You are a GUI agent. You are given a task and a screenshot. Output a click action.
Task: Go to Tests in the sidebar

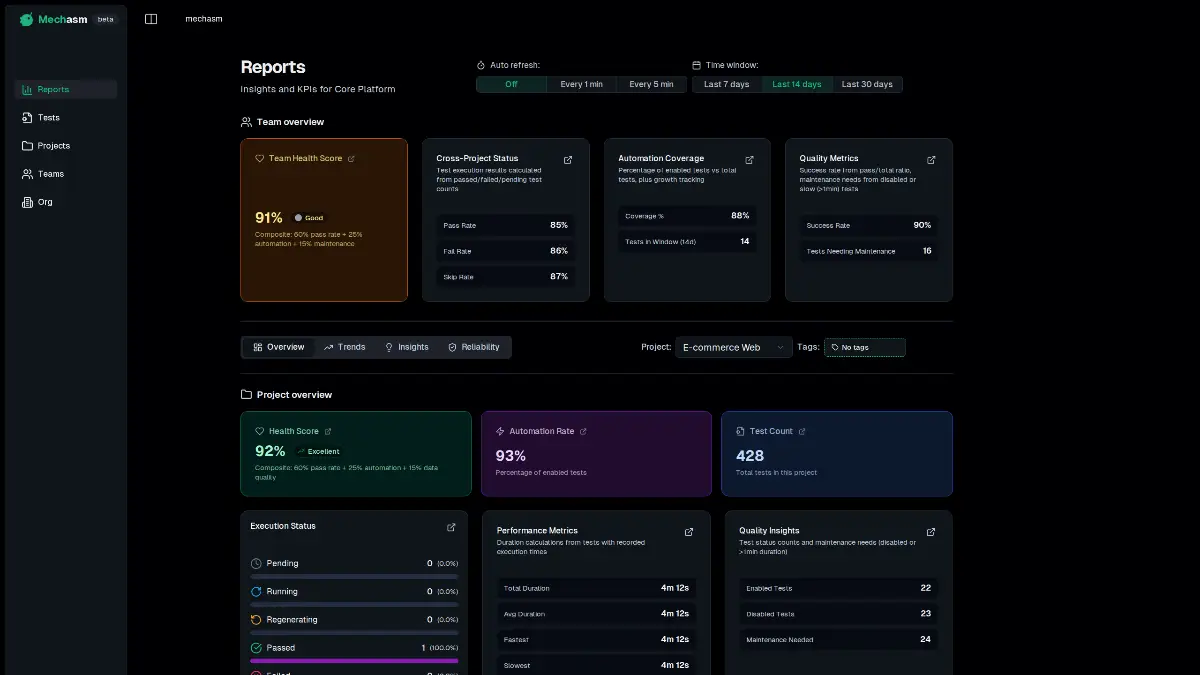[x=48, y=118]
